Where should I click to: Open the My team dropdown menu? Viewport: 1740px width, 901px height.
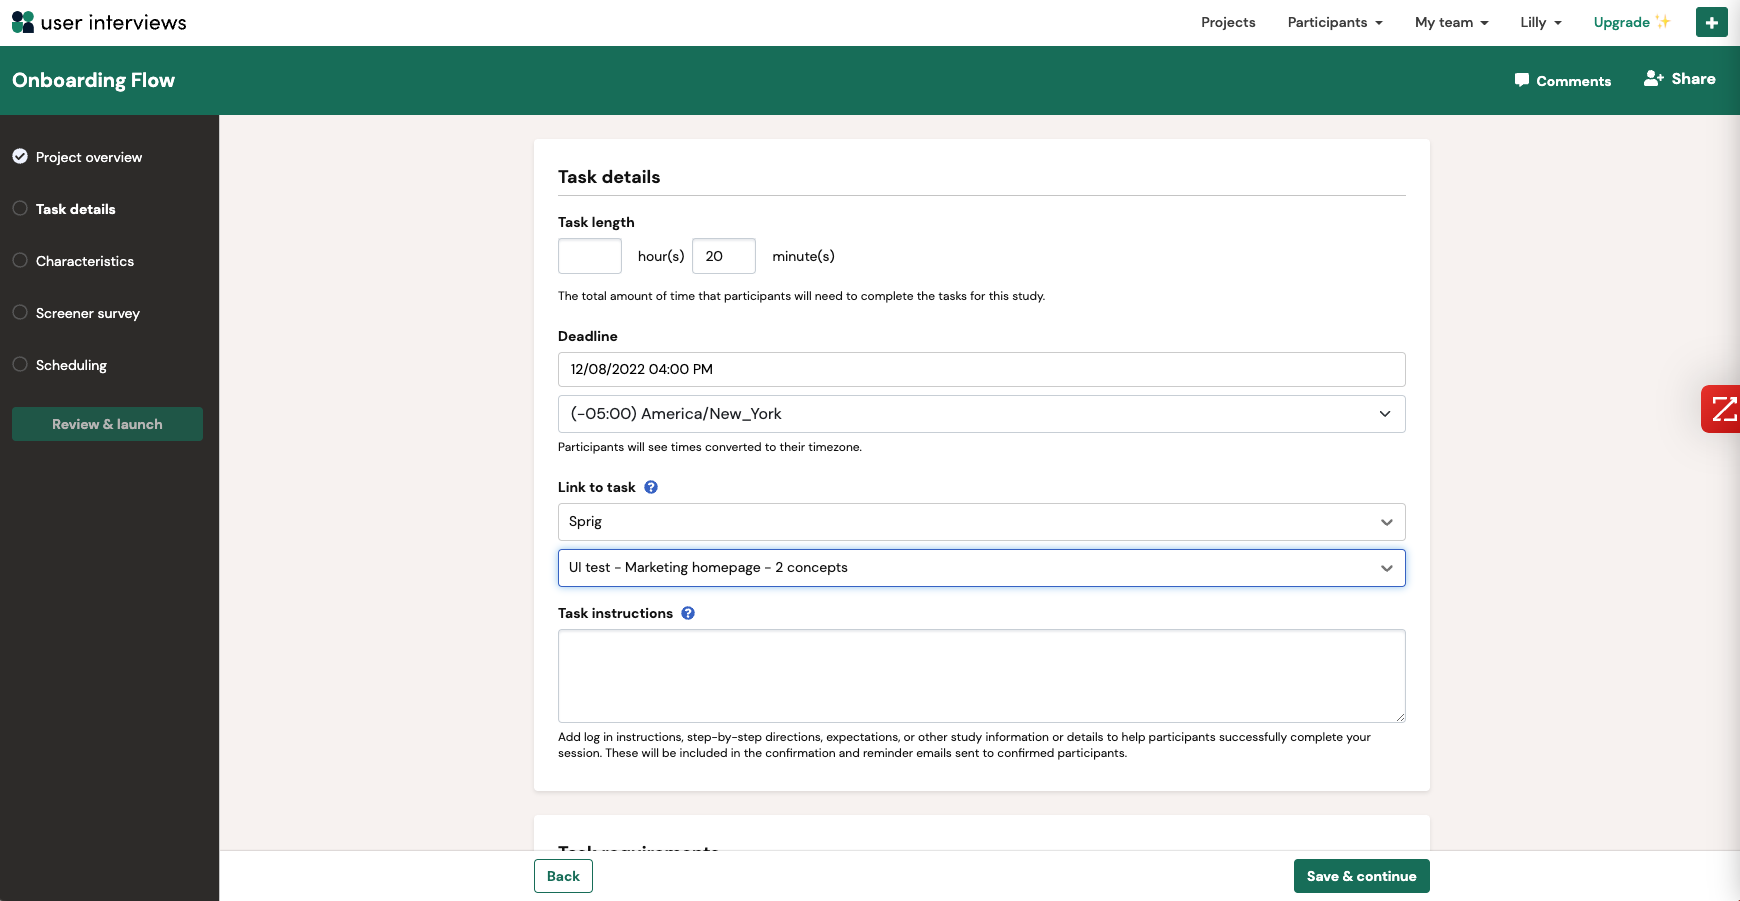click(1452, 22)
